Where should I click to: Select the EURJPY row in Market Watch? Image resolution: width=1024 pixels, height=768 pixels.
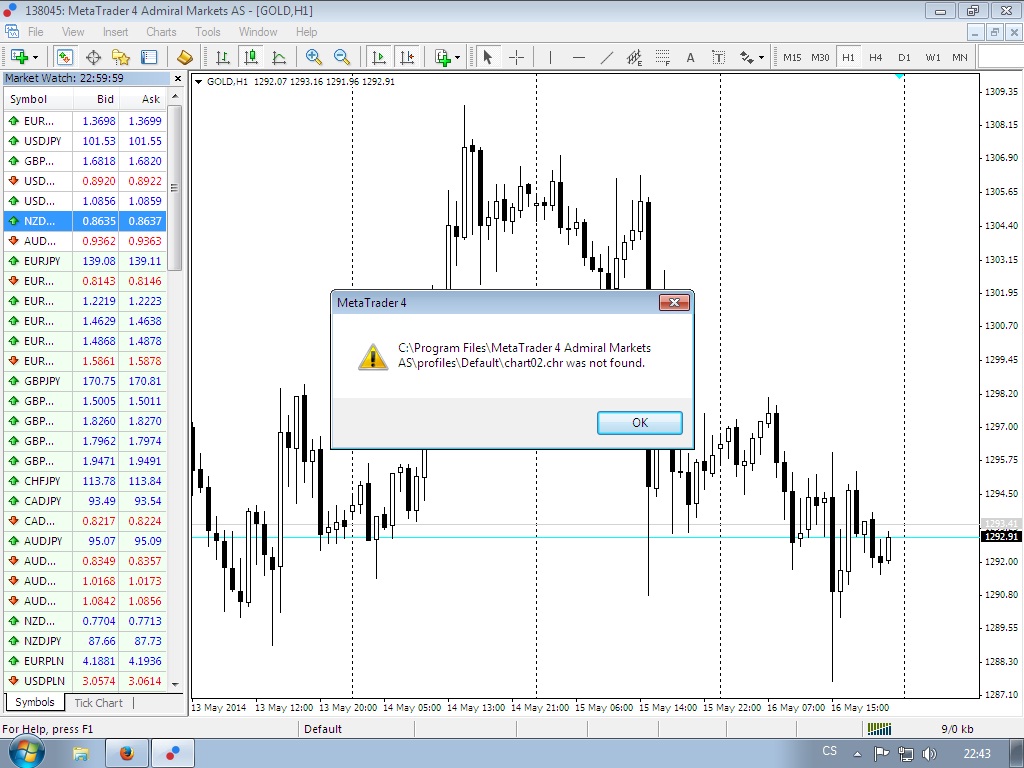click(85, 261)
